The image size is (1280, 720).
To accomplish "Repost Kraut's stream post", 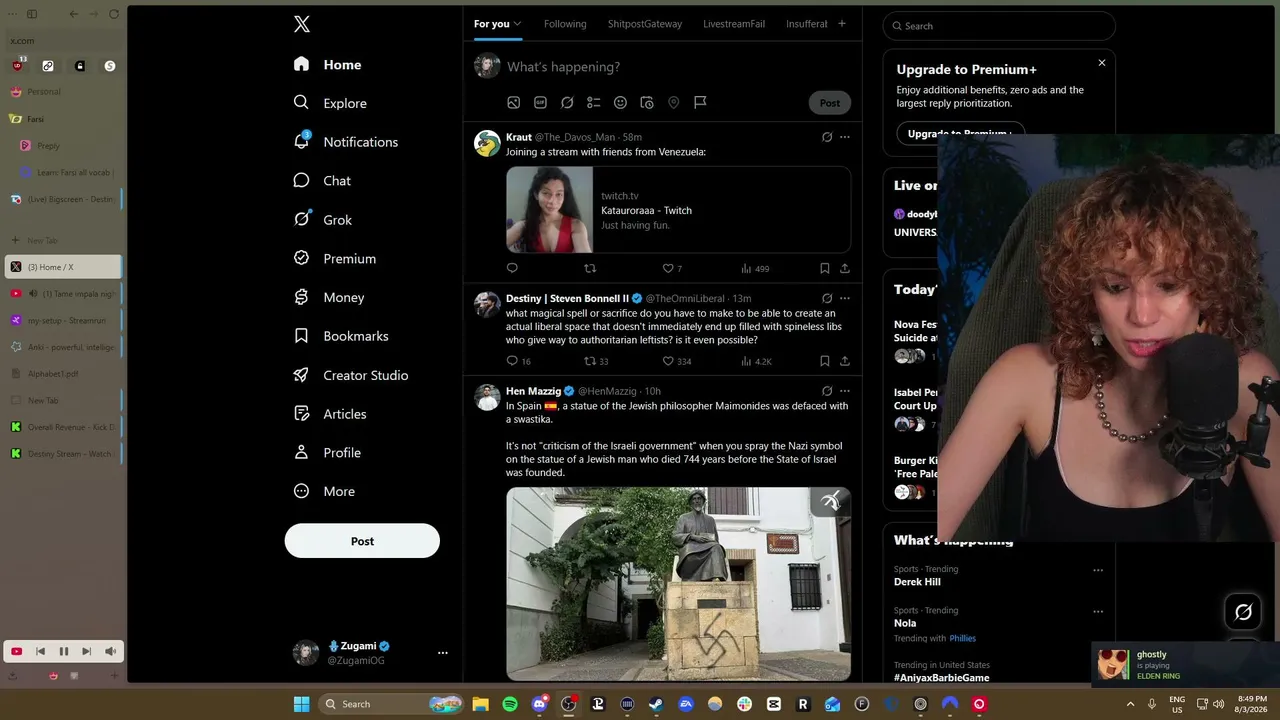I will (590, 268).
